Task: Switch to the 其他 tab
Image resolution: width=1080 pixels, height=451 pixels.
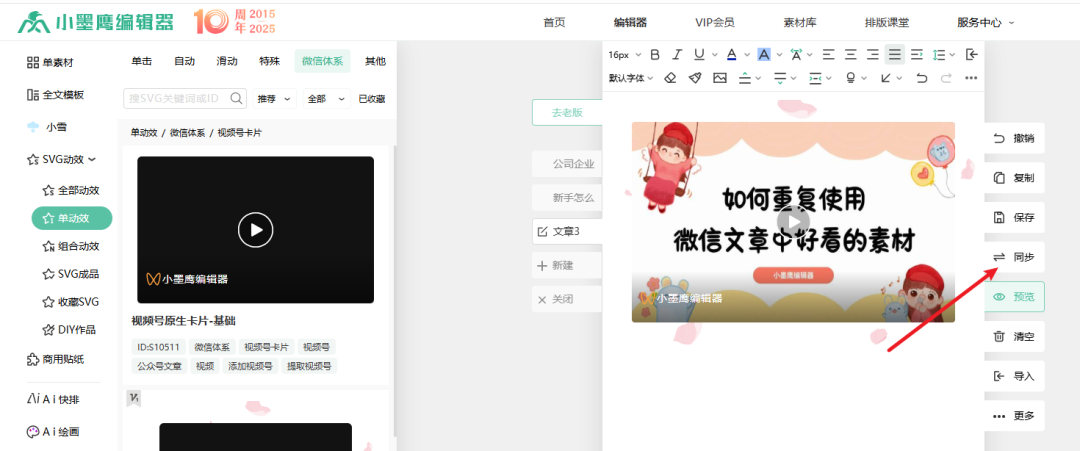Action: (375, 61)
